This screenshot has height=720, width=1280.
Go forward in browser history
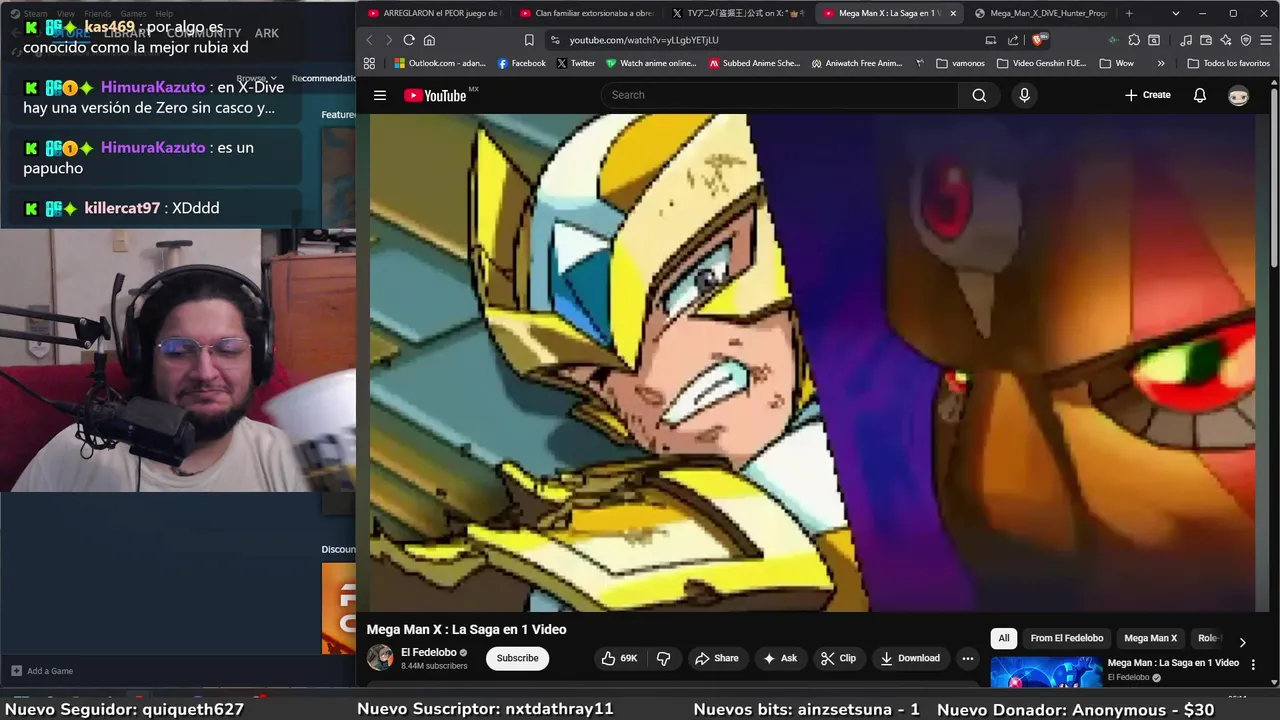click(388, 40)
